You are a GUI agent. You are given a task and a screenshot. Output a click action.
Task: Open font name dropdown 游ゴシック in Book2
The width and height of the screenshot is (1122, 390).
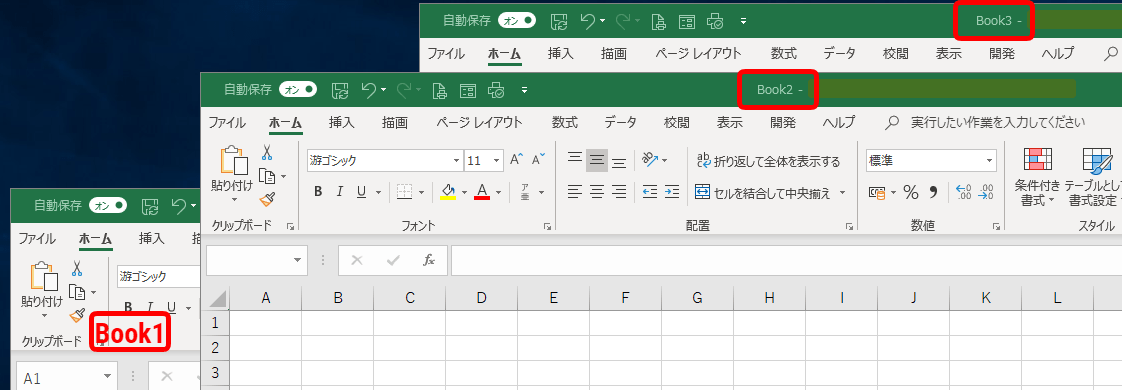(x=457, y=160)
